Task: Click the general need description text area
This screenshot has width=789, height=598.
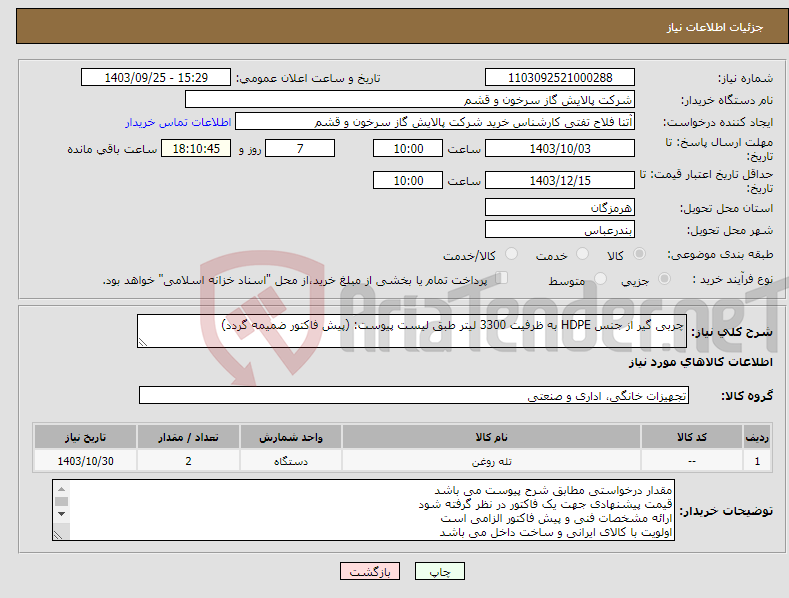Action: (412, 331)
